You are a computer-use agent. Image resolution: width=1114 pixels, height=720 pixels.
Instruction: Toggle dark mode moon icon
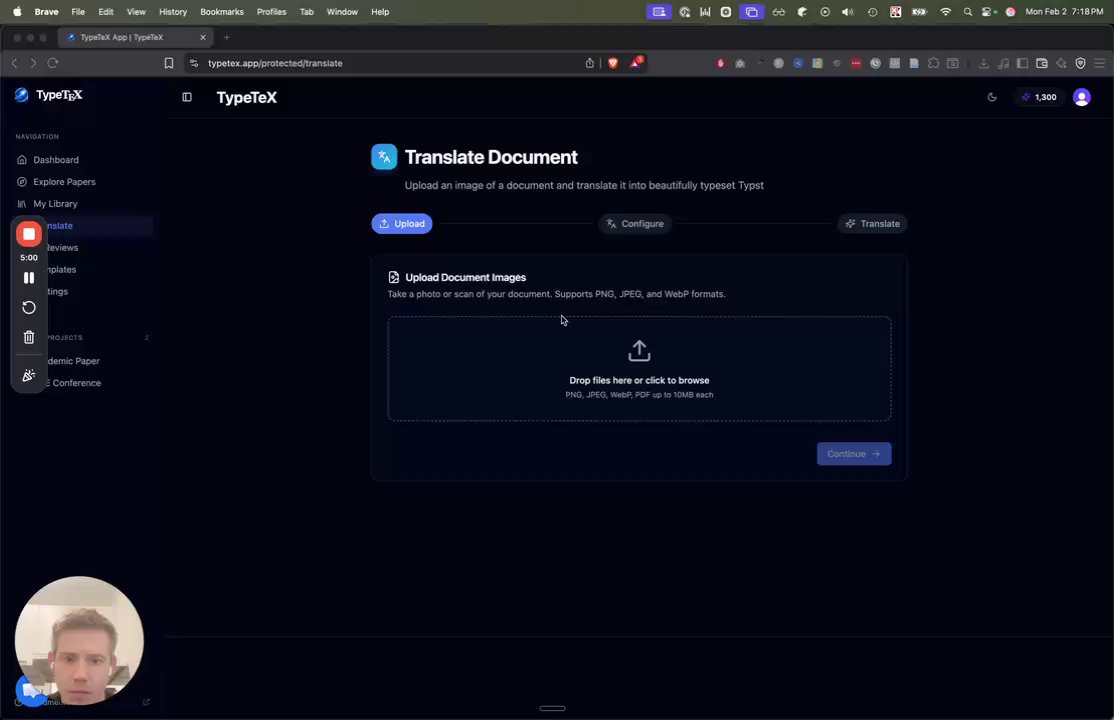pos(993,97)
